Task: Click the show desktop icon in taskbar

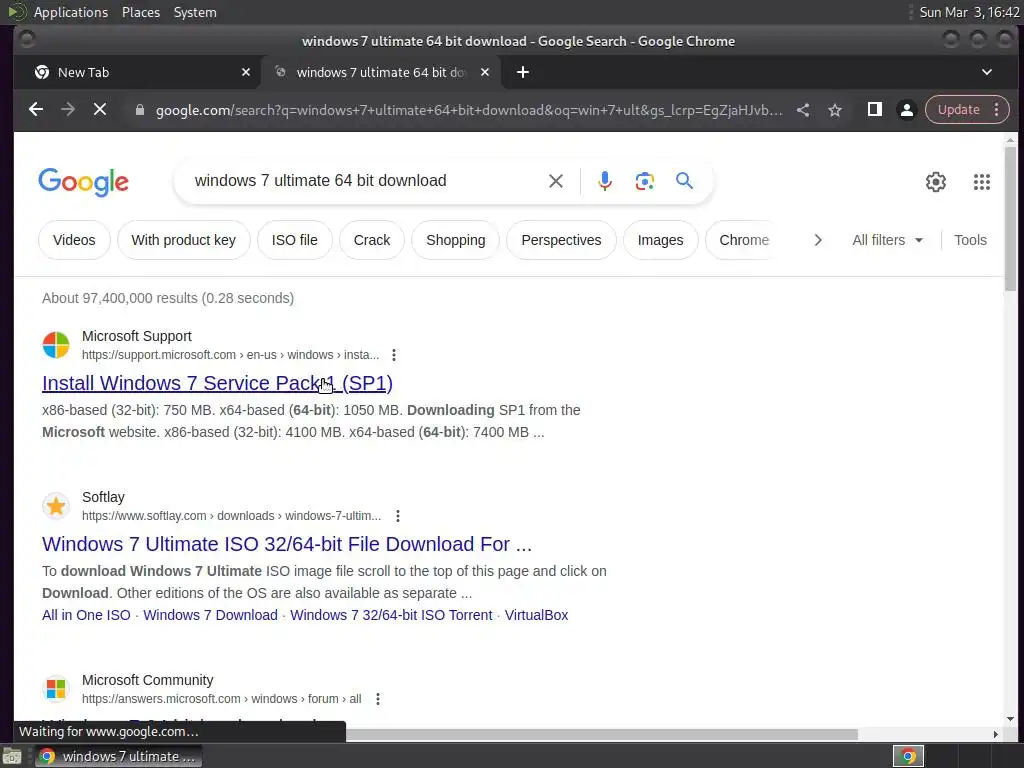Action: click(12, 756)
